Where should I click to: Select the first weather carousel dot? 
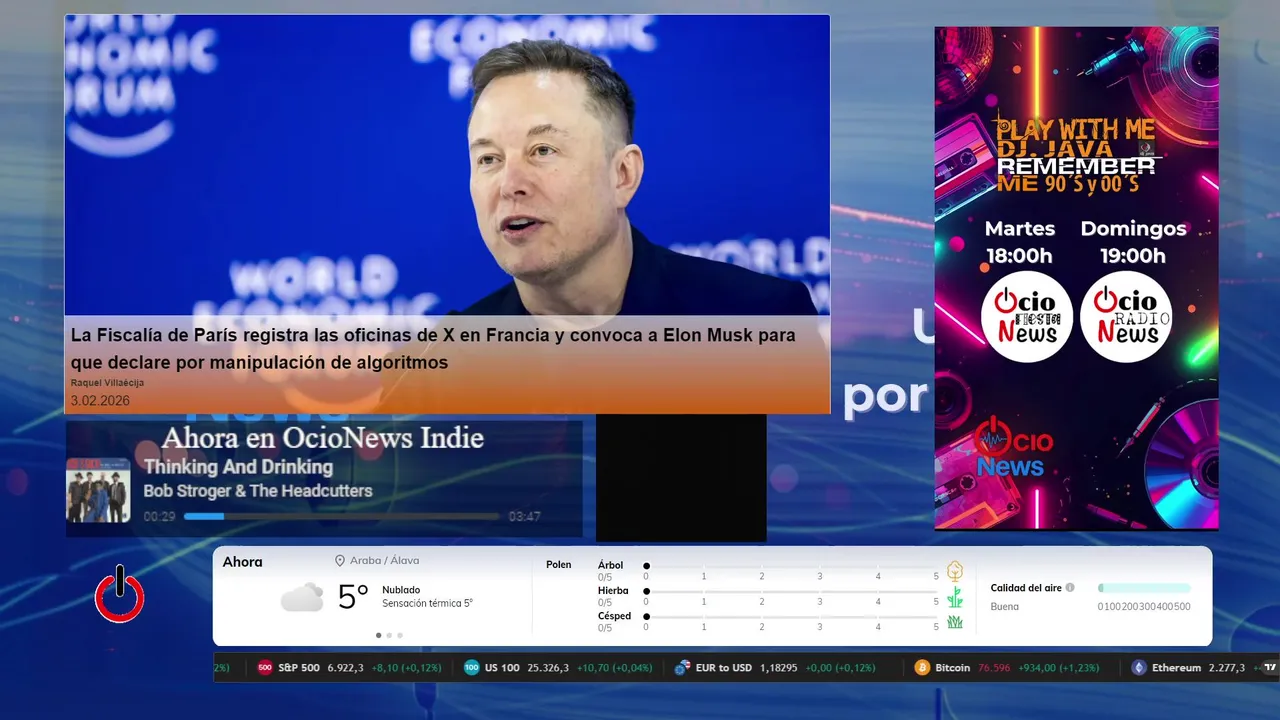pos(378,635)
